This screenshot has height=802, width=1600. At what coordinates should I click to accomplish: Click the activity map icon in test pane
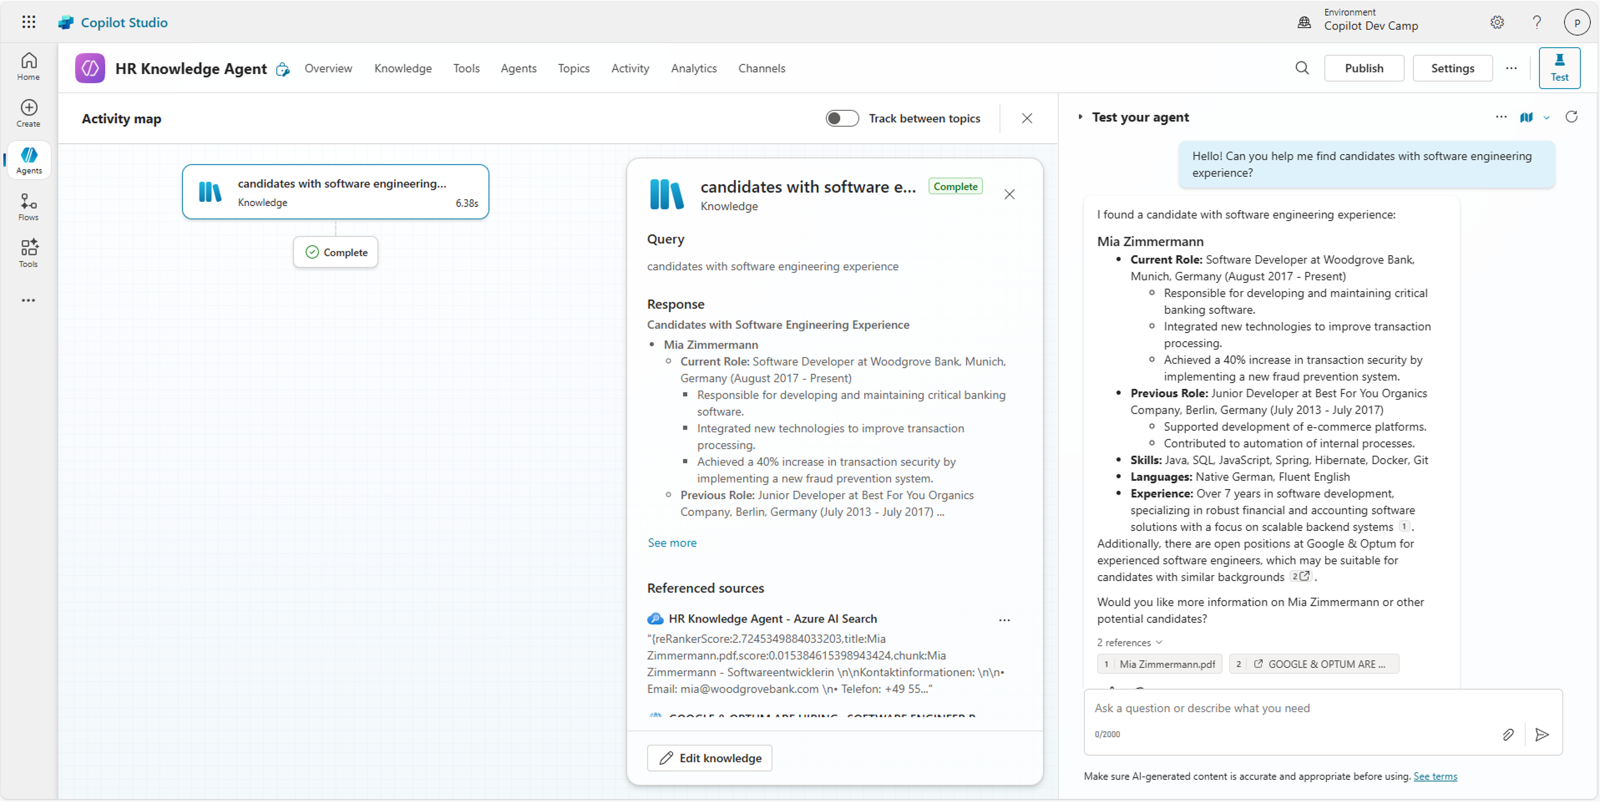click(x=1526, y=117)
